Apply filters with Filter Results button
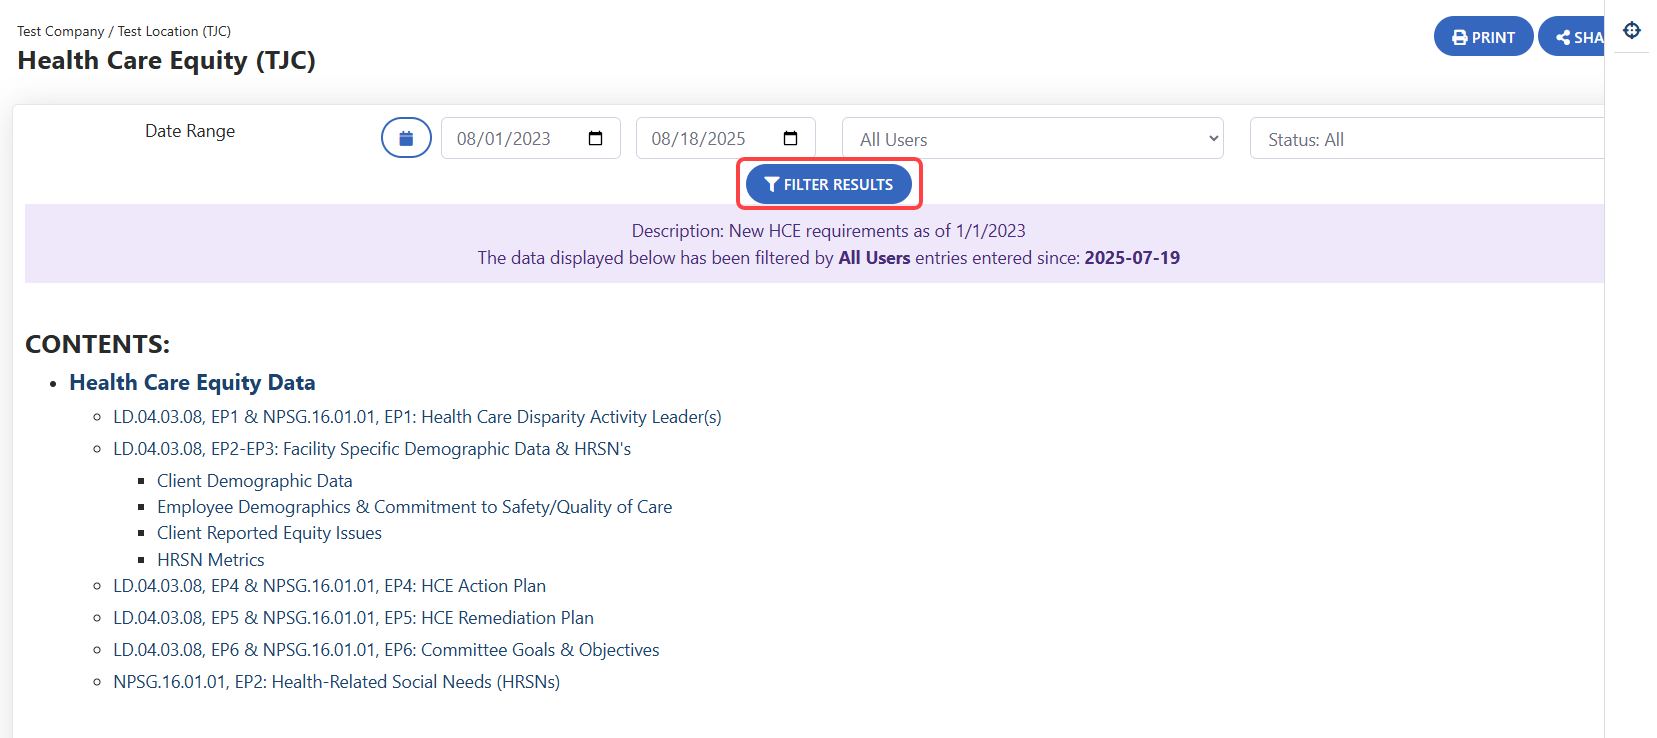The image size is (1657, 738). tap(828, 184)
